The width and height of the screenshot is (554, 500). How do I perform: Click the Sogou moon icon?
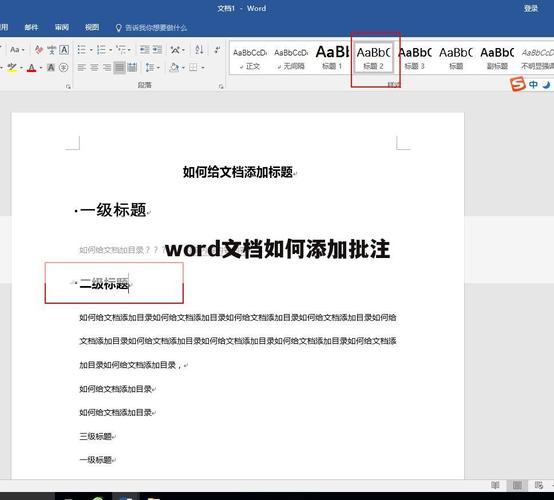point(546,84)
